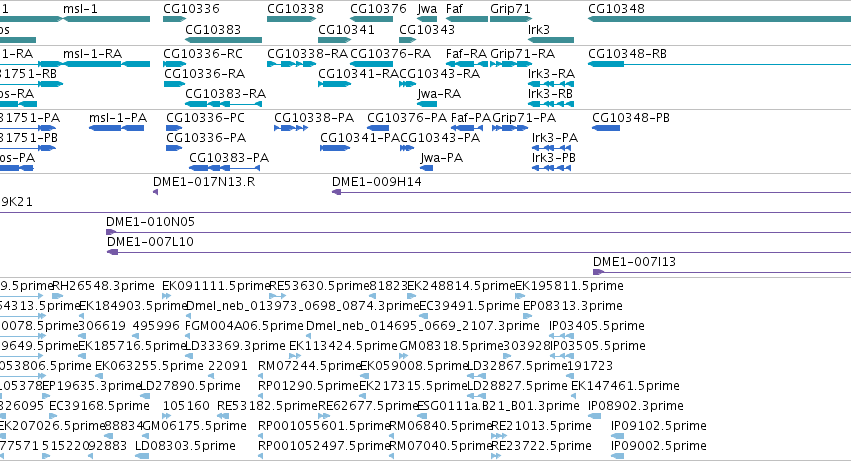Click the Faf gene label
Screen dimensions: 851x461
coord(454,9)
